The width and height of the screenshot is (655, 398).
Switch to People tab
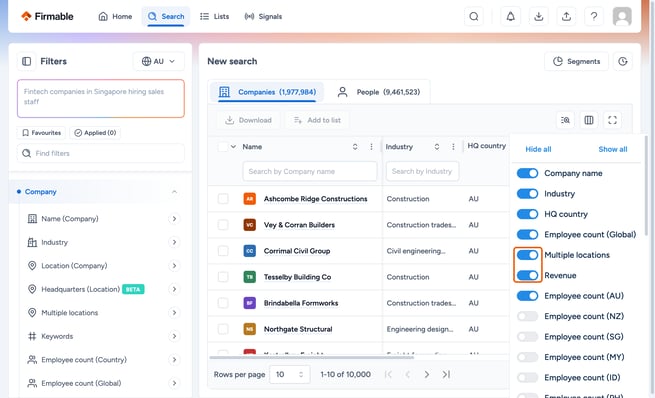378,92
